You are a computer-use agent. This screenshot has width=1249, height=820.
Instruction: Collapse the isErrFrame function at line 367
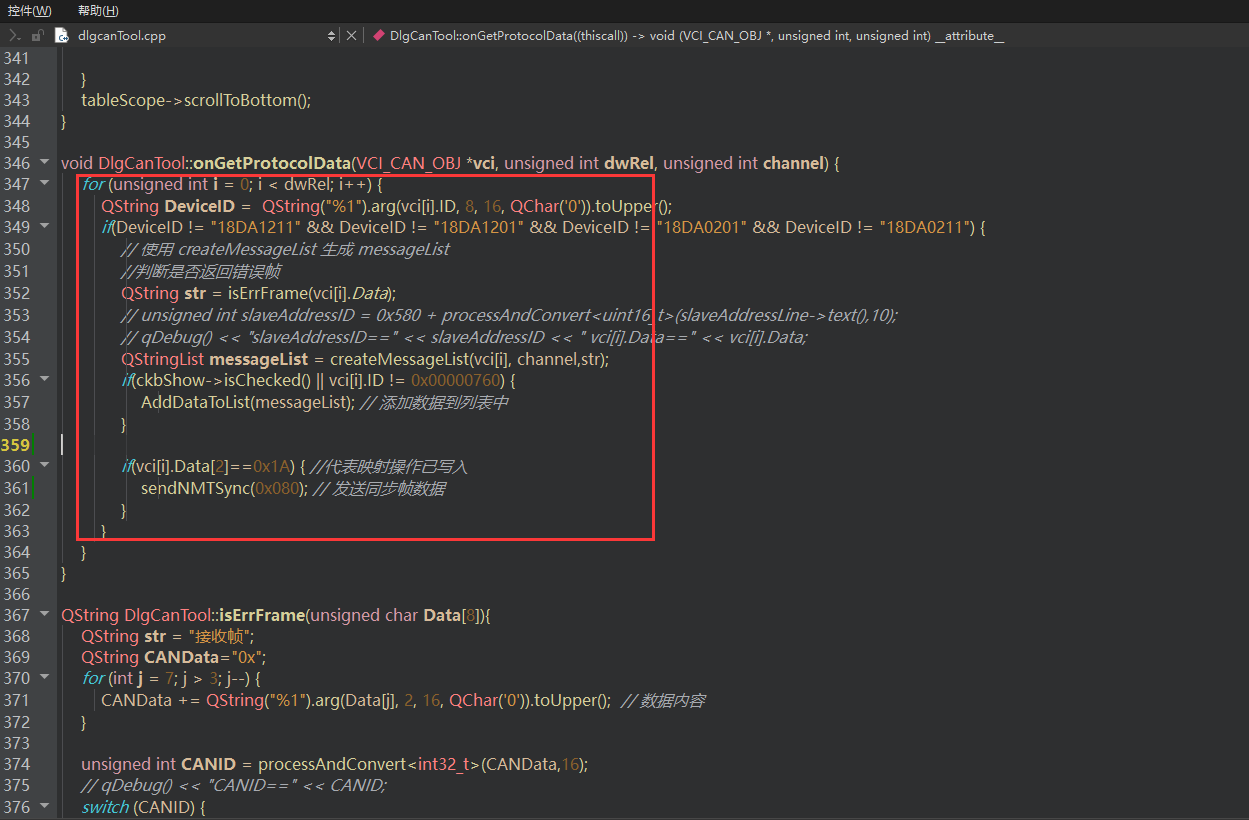[44, 615]
